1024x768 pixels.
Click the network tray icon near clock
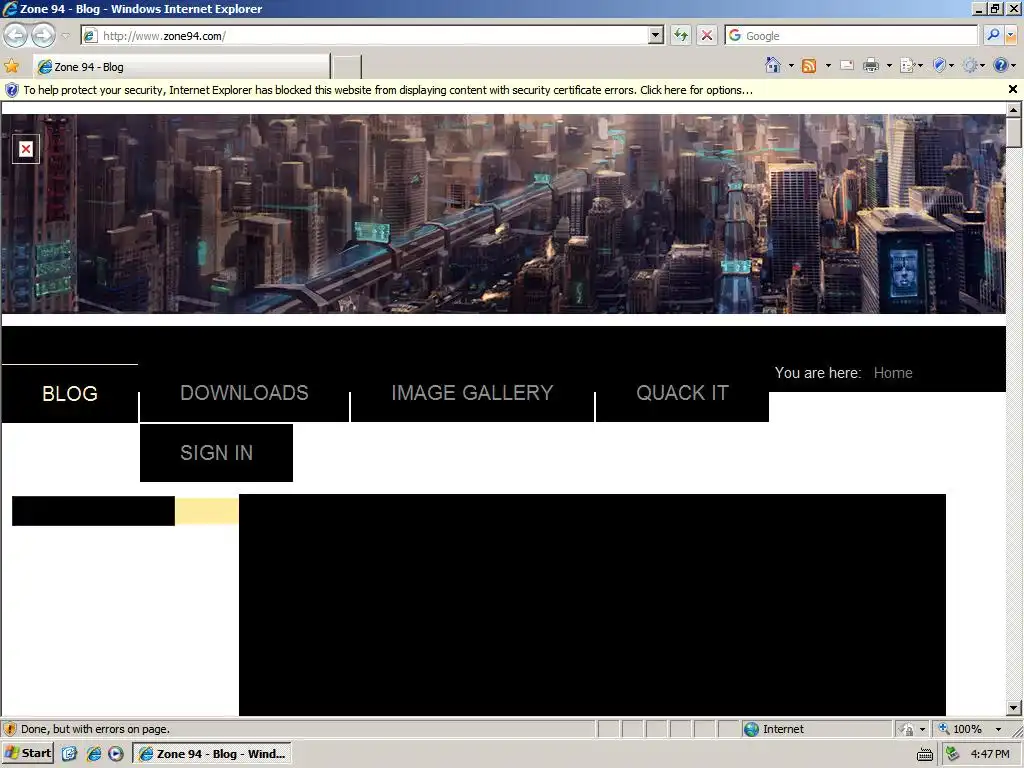click(x=953, y=754)
